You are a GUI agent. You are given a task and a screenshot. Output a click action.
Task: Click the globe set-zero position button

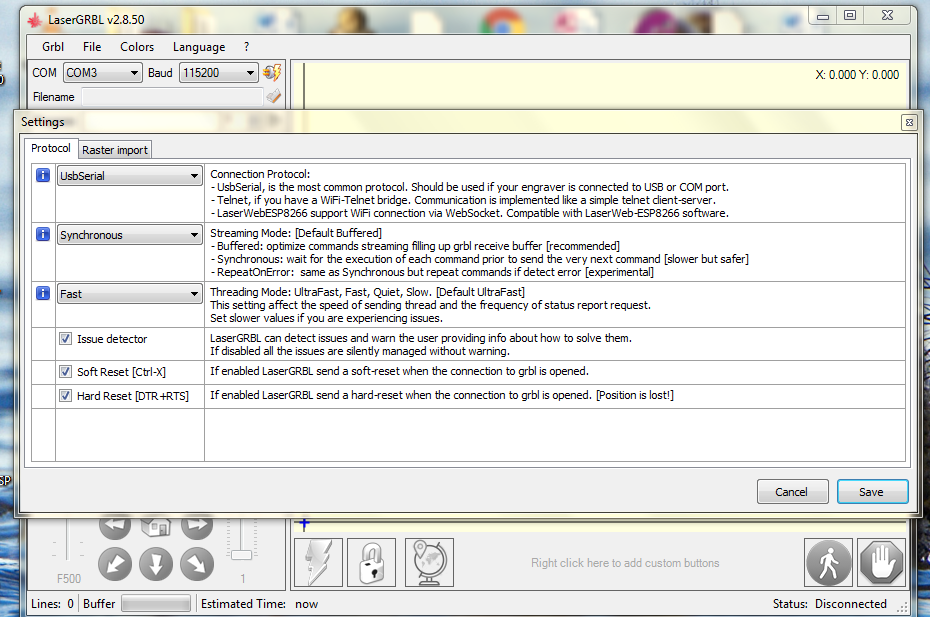click(429, 562)
